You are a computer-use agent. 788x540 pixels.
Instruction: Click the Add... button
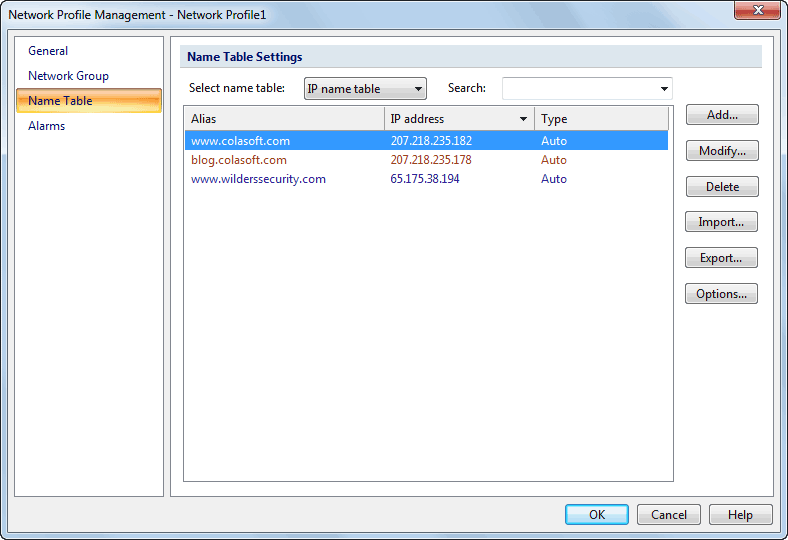[722, 115]
